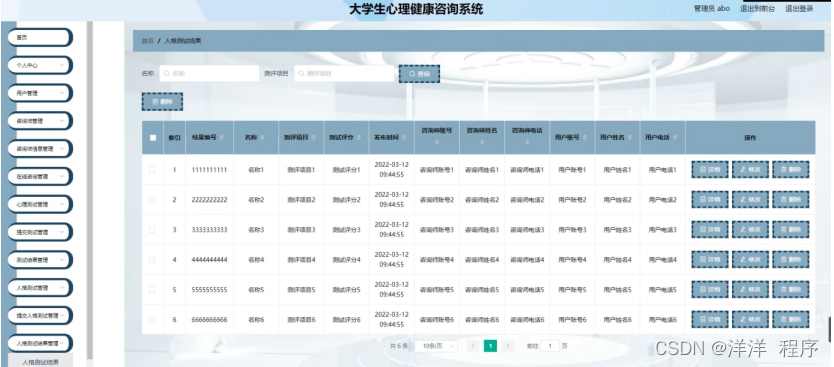834x367 pixels.
Task: Tick checkbox for row 3333333333
Action: coord(153,230)
